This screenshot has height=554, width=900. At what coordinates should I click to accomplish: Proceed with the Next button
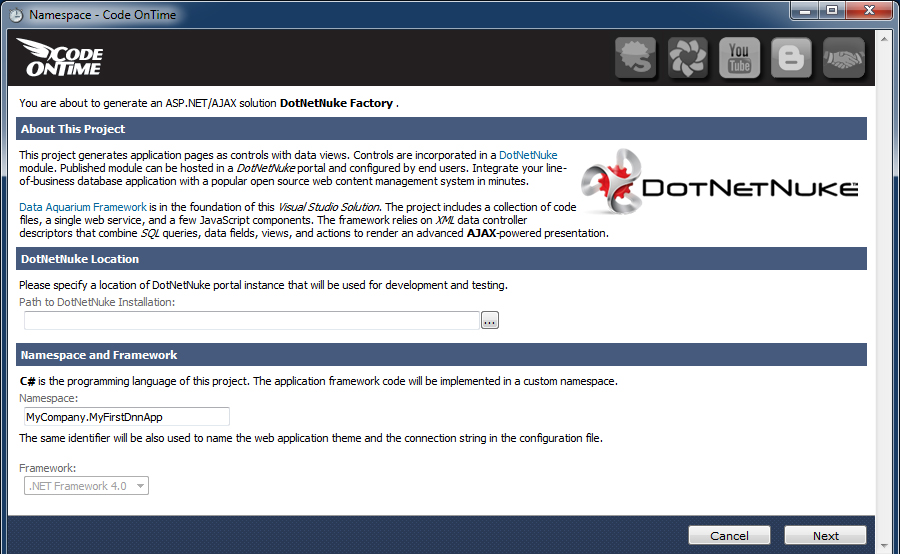[825, 536]
